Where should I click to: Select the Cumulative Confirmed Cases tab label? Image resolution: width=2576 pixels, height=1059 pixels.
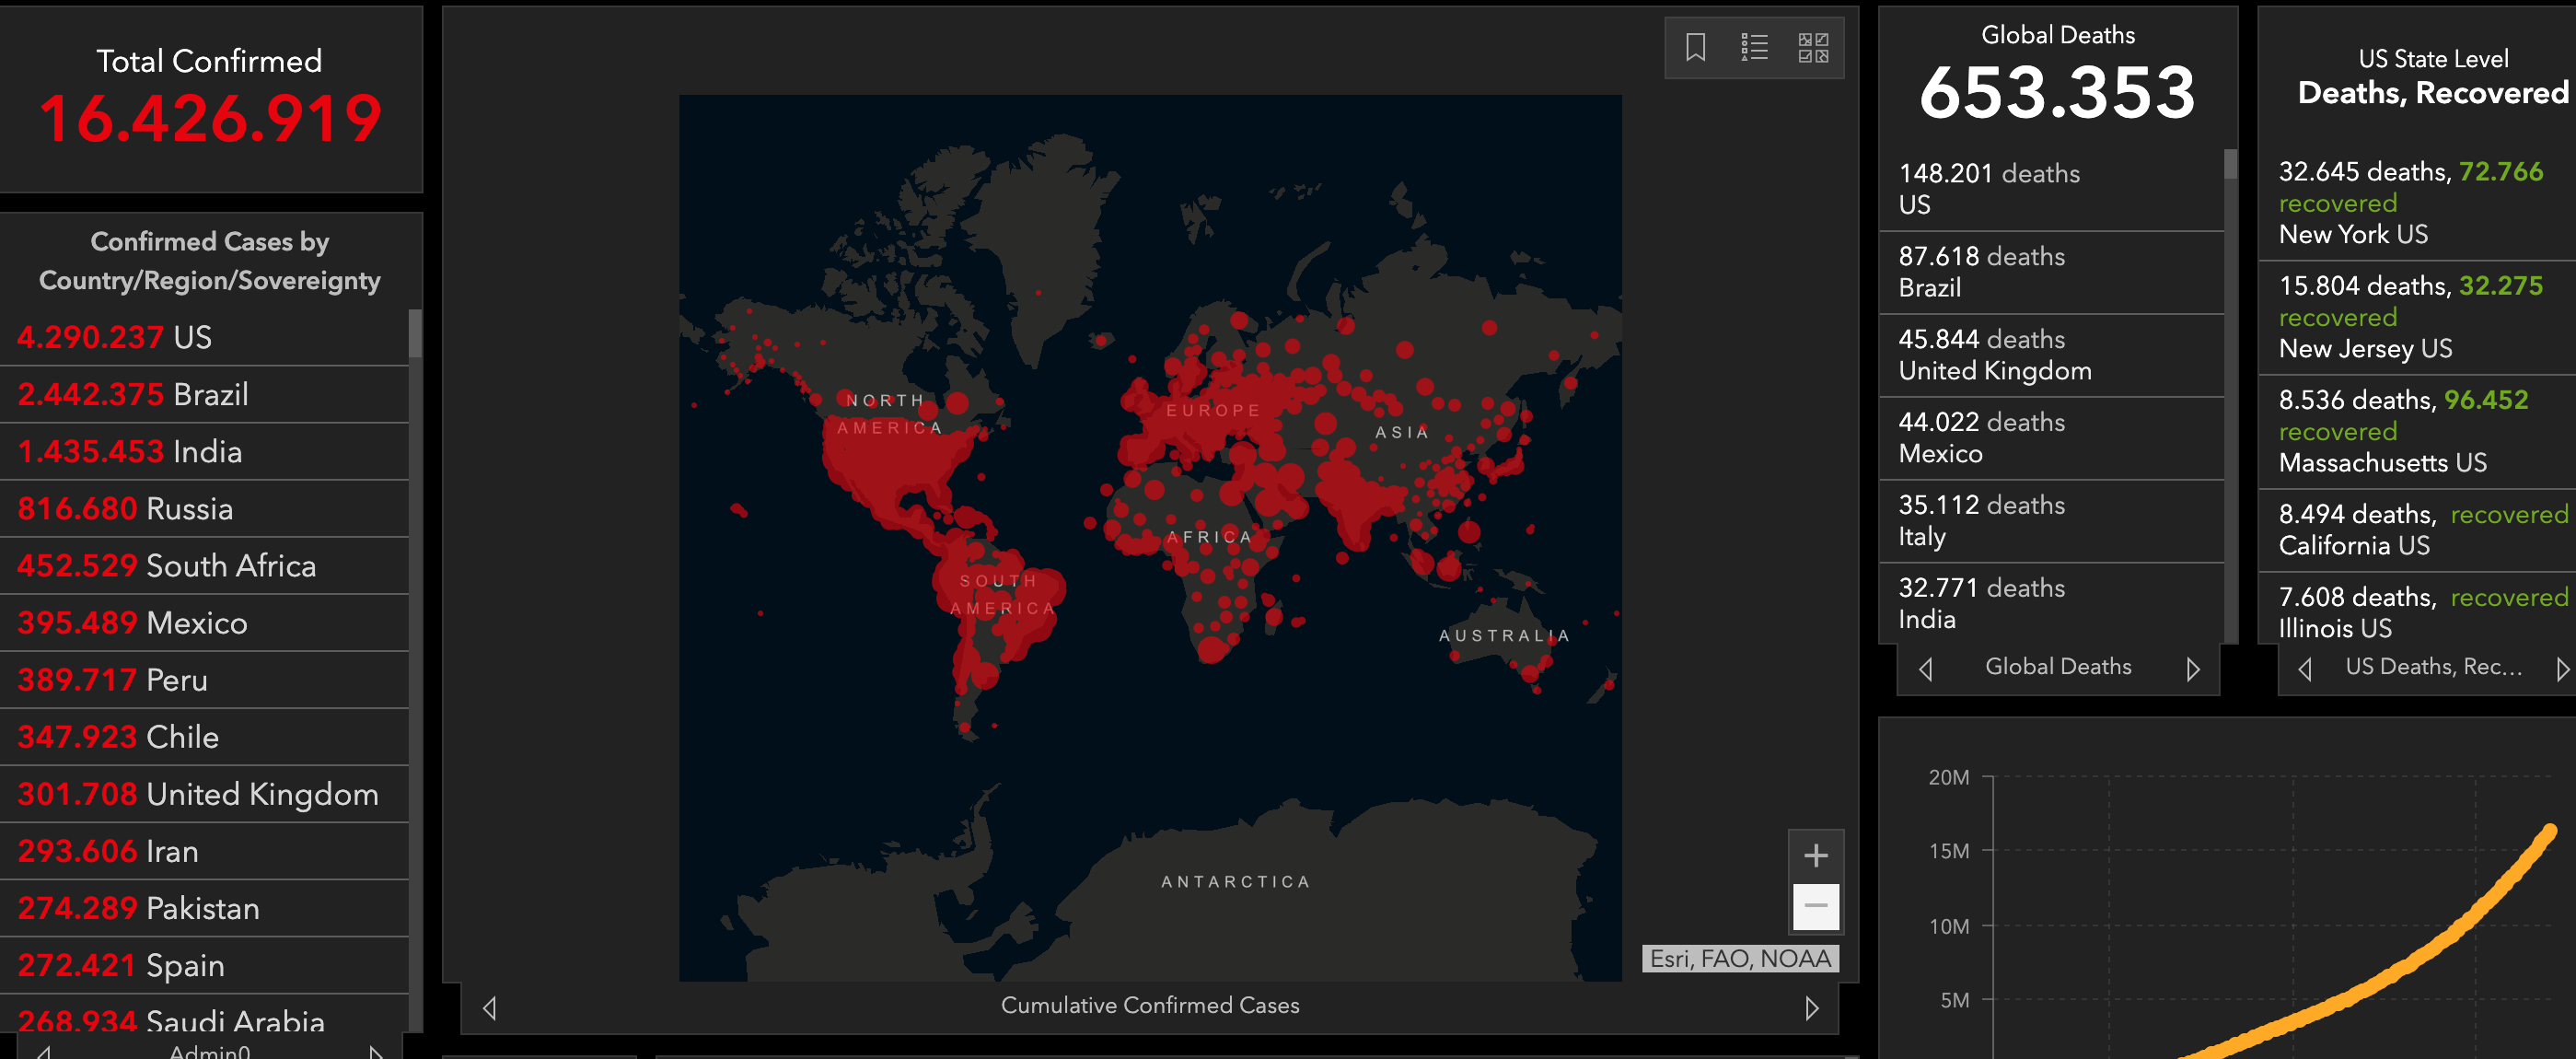[x=1149, y=1005]
